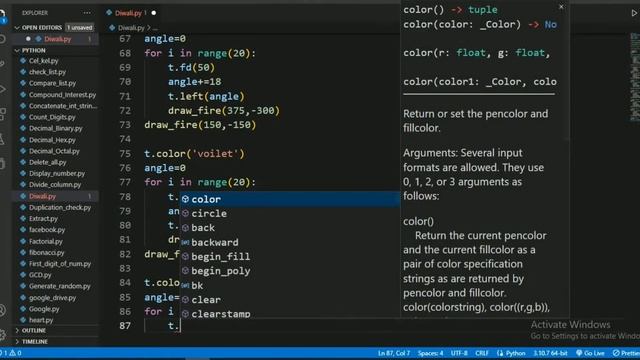Select interpreter 3.10.7 64-bit

550,353
